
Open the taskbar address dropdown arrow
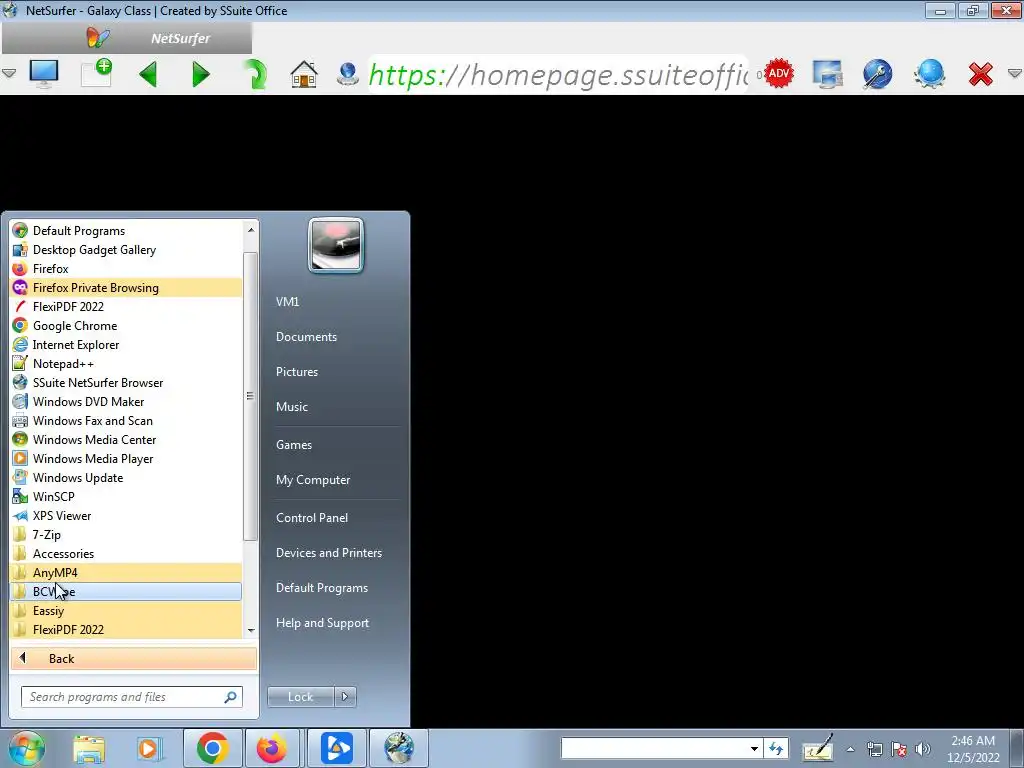(x=754, y=748)
